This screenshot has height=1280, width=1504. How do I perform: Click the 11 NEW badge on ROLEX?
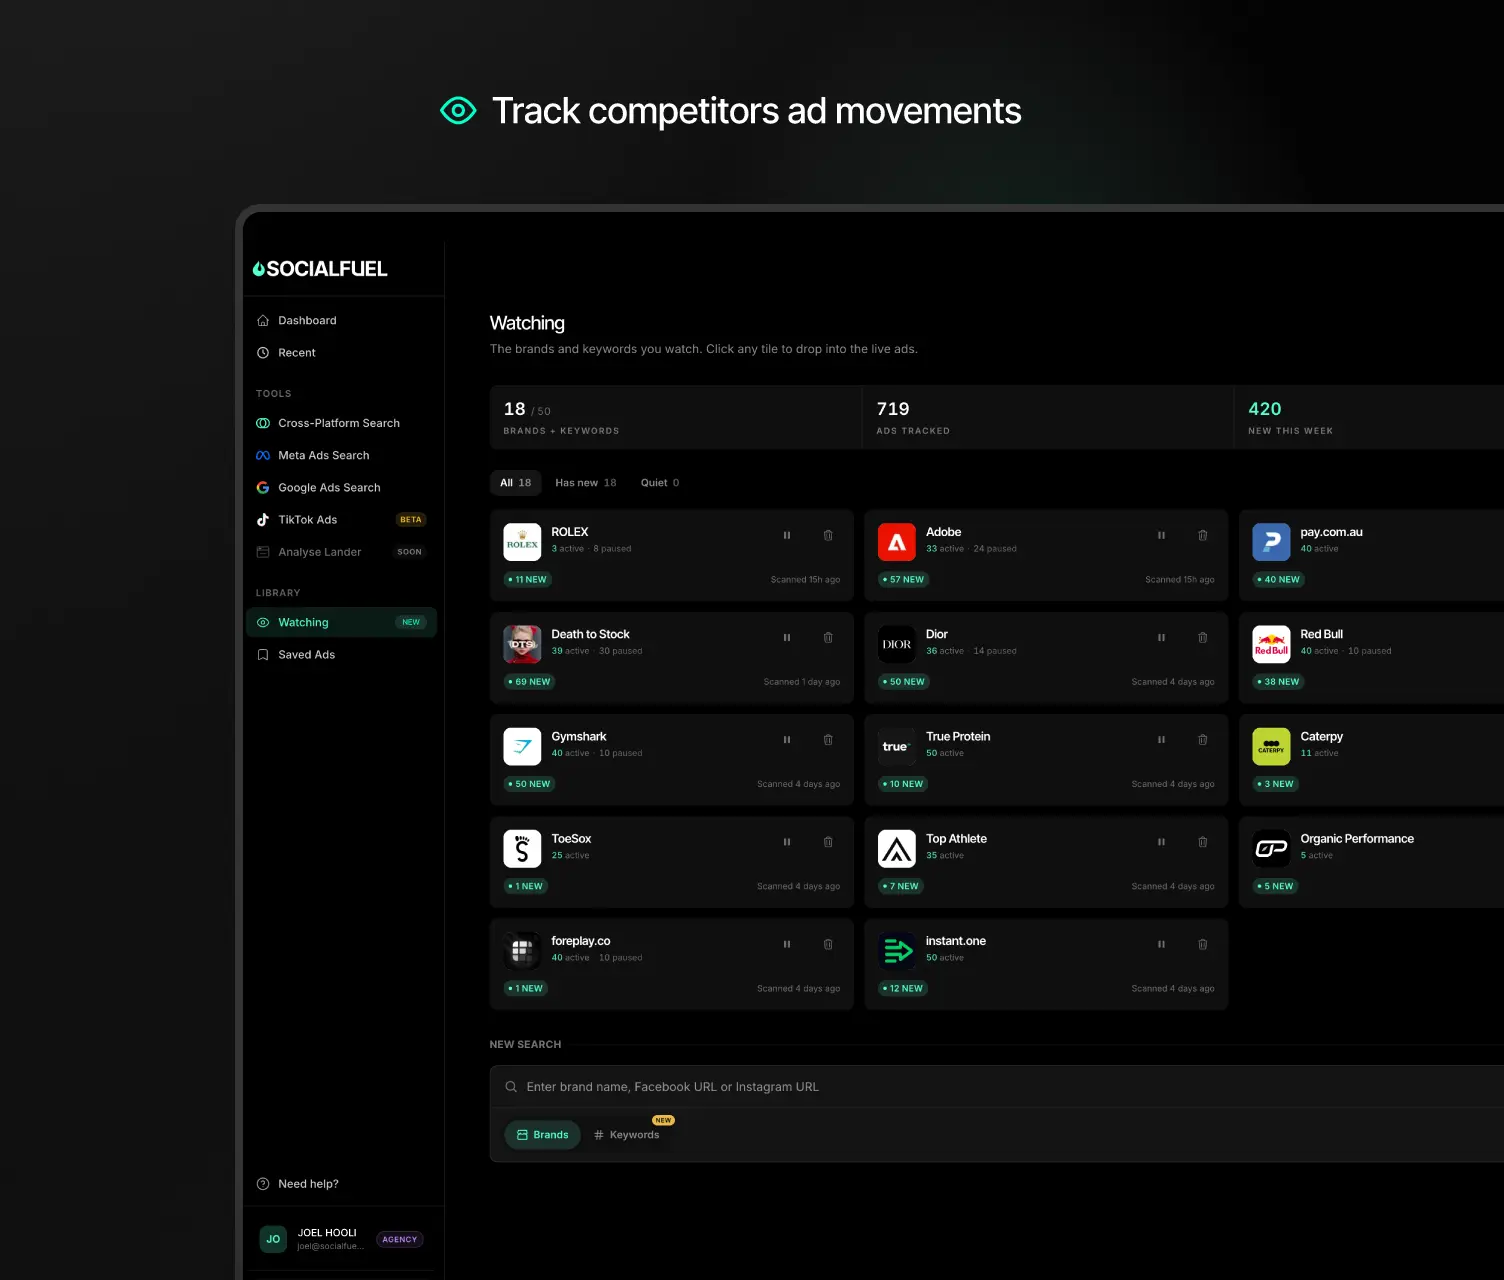pyautogui.click(x=527, y=580)
